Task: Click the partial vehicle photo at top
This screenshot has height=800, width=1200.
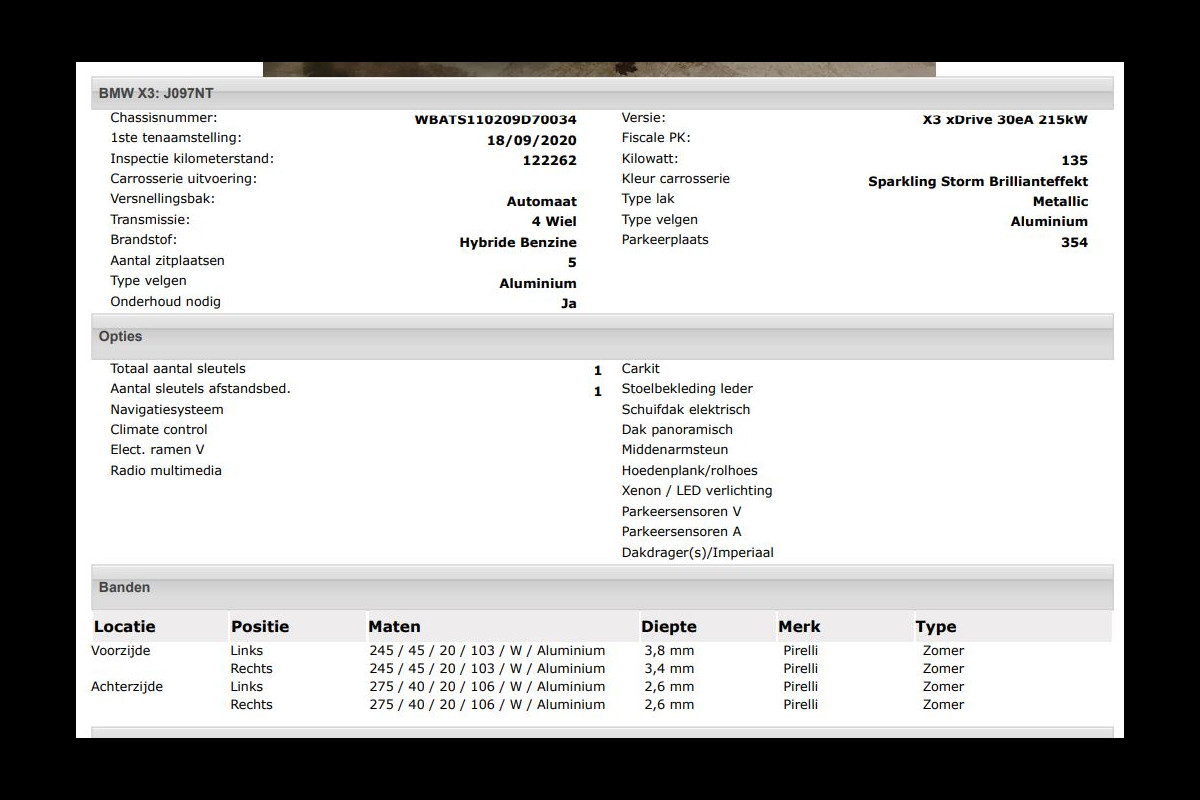Action: [599, 69]
